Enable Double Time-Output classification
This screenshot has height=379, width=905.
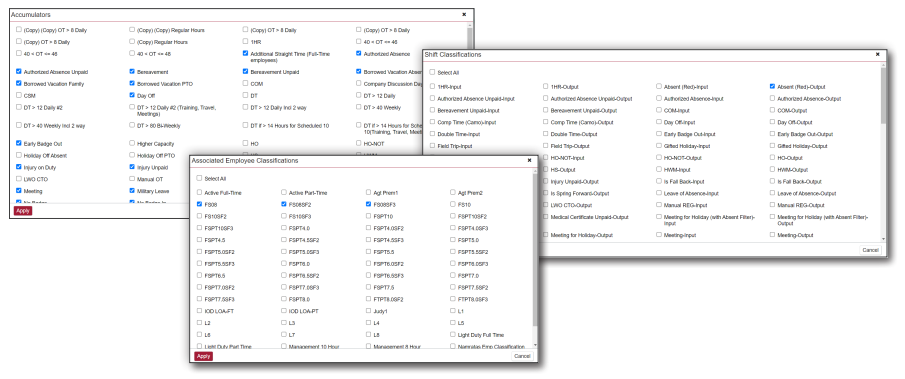click(x=545, y=134)
